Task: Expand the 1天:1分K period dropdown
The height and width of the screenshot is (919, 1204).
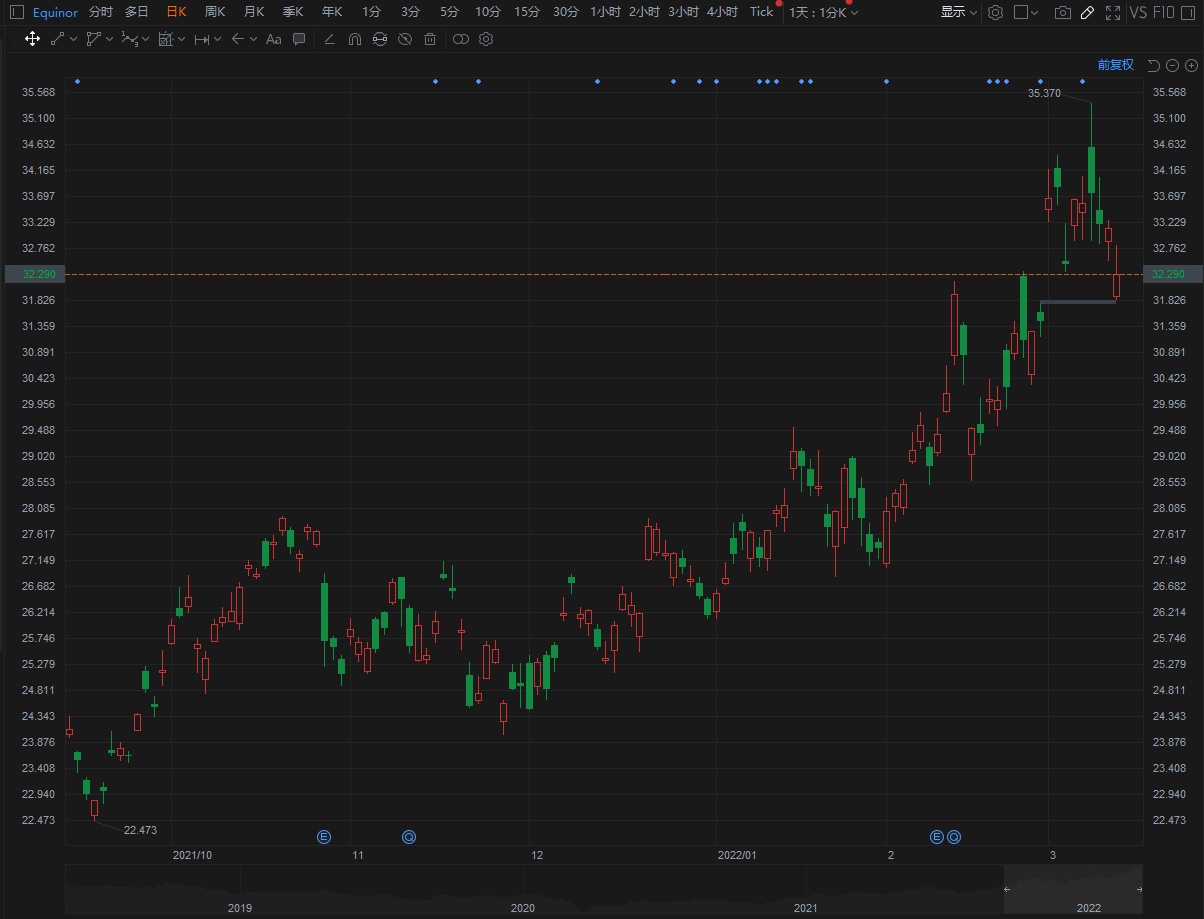Action: [823, 12]
